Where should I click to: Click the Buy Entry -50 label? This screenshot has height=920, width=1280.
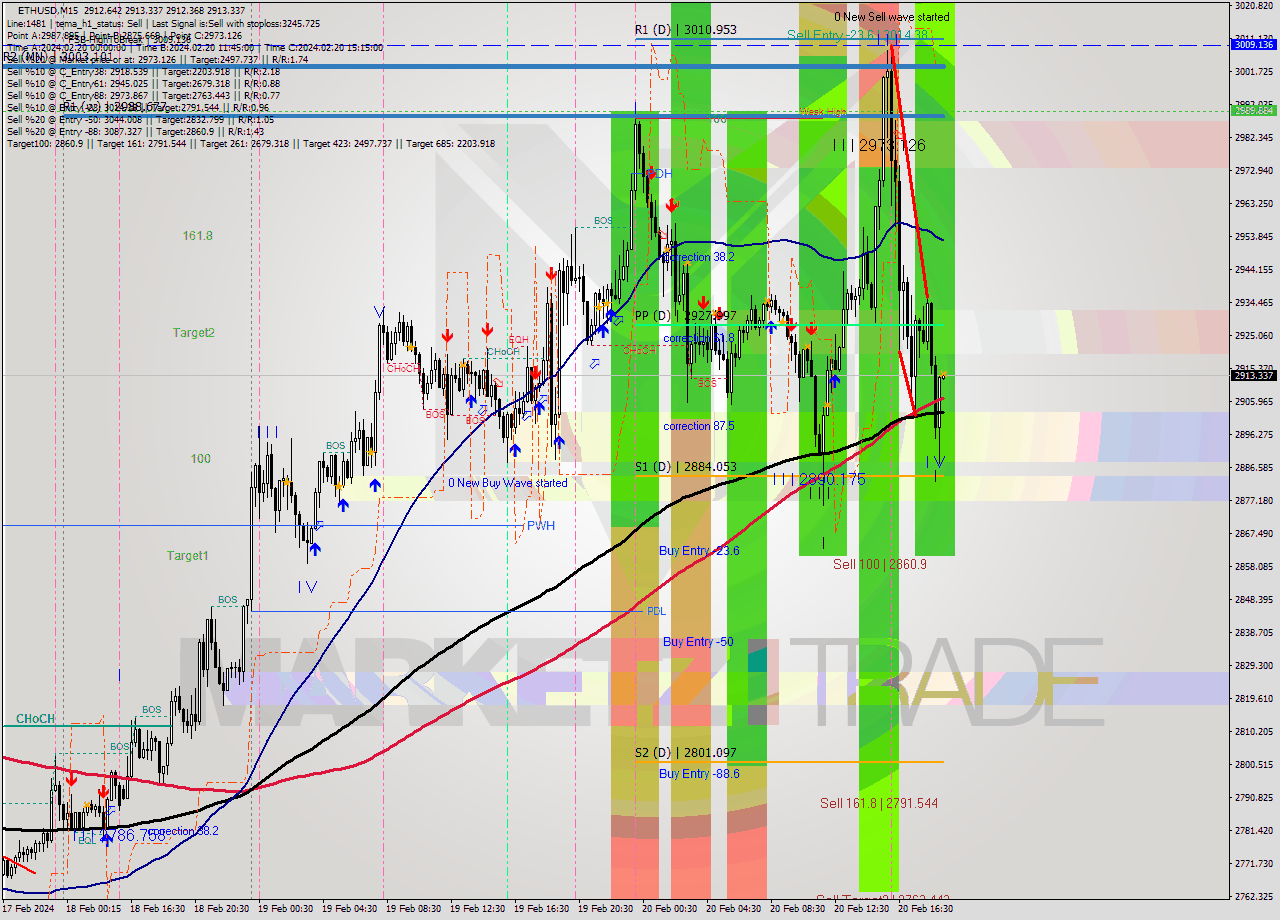click(698, 642)
